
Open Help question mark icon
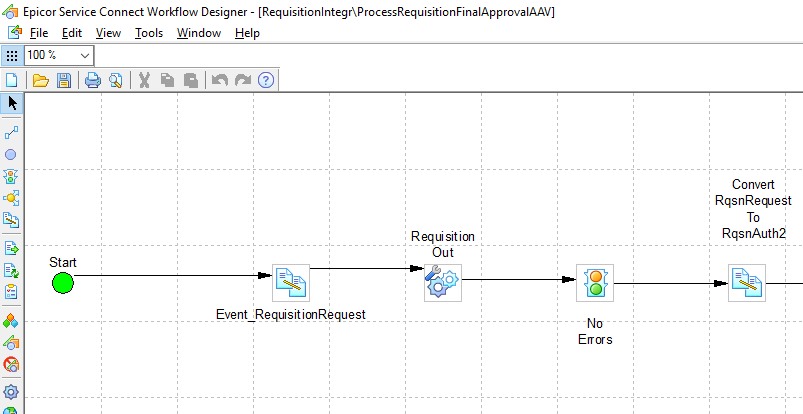tap(266, 80)
